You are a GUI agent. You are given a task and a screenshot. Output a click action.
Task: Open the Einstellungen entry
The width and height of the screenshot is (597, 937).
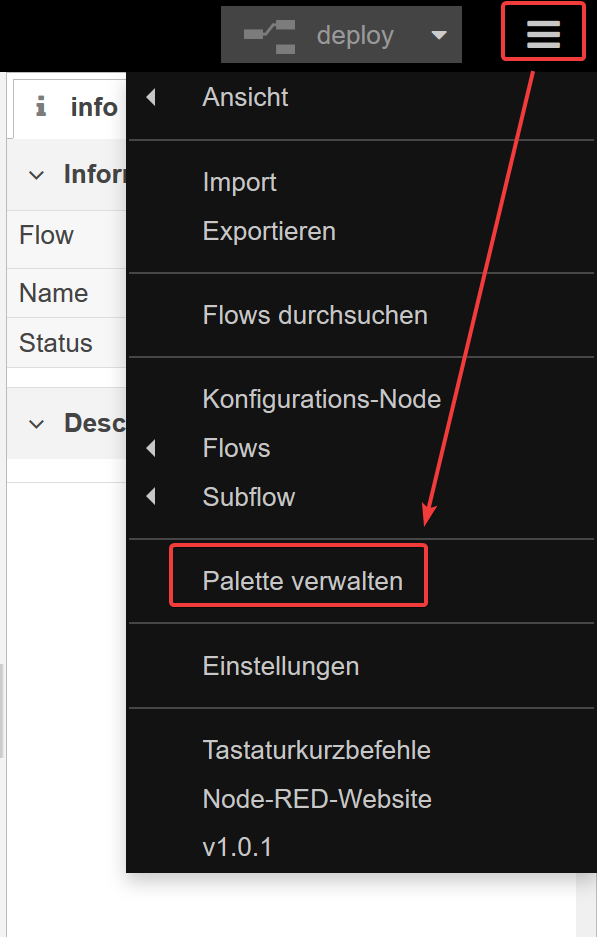point(281,665)
